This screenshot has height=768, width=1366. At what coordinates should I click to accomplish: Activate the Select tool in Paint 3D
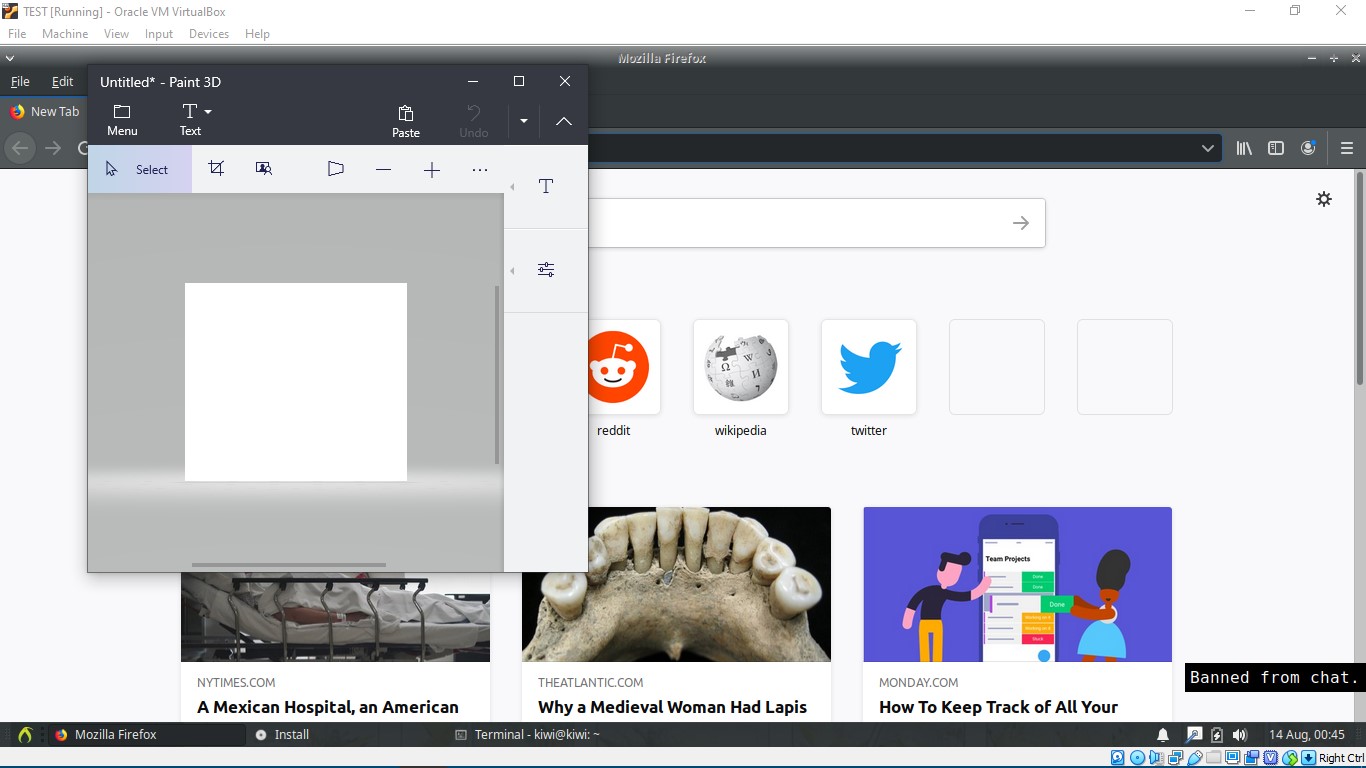(x=139, y=169)
